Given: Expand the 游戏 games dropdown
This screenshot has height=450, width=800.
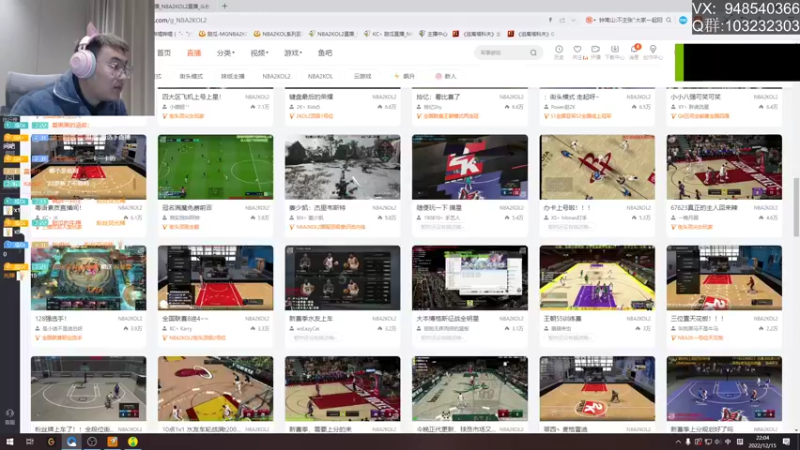Looking at the screenshot, I should [x=293, y=53].
